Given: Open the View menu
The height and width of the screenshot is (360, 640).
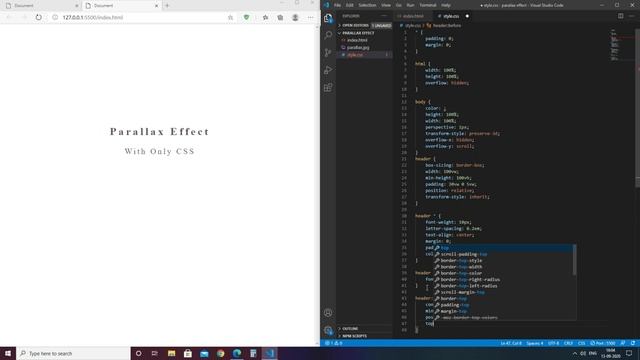Looking at the screenshot, I should coord(386,5).
